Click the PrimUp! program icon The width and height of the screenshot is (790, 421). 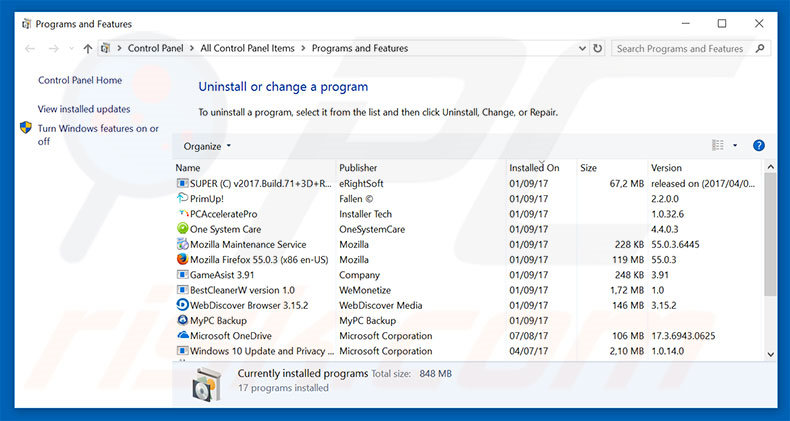(x=182, y=198)
